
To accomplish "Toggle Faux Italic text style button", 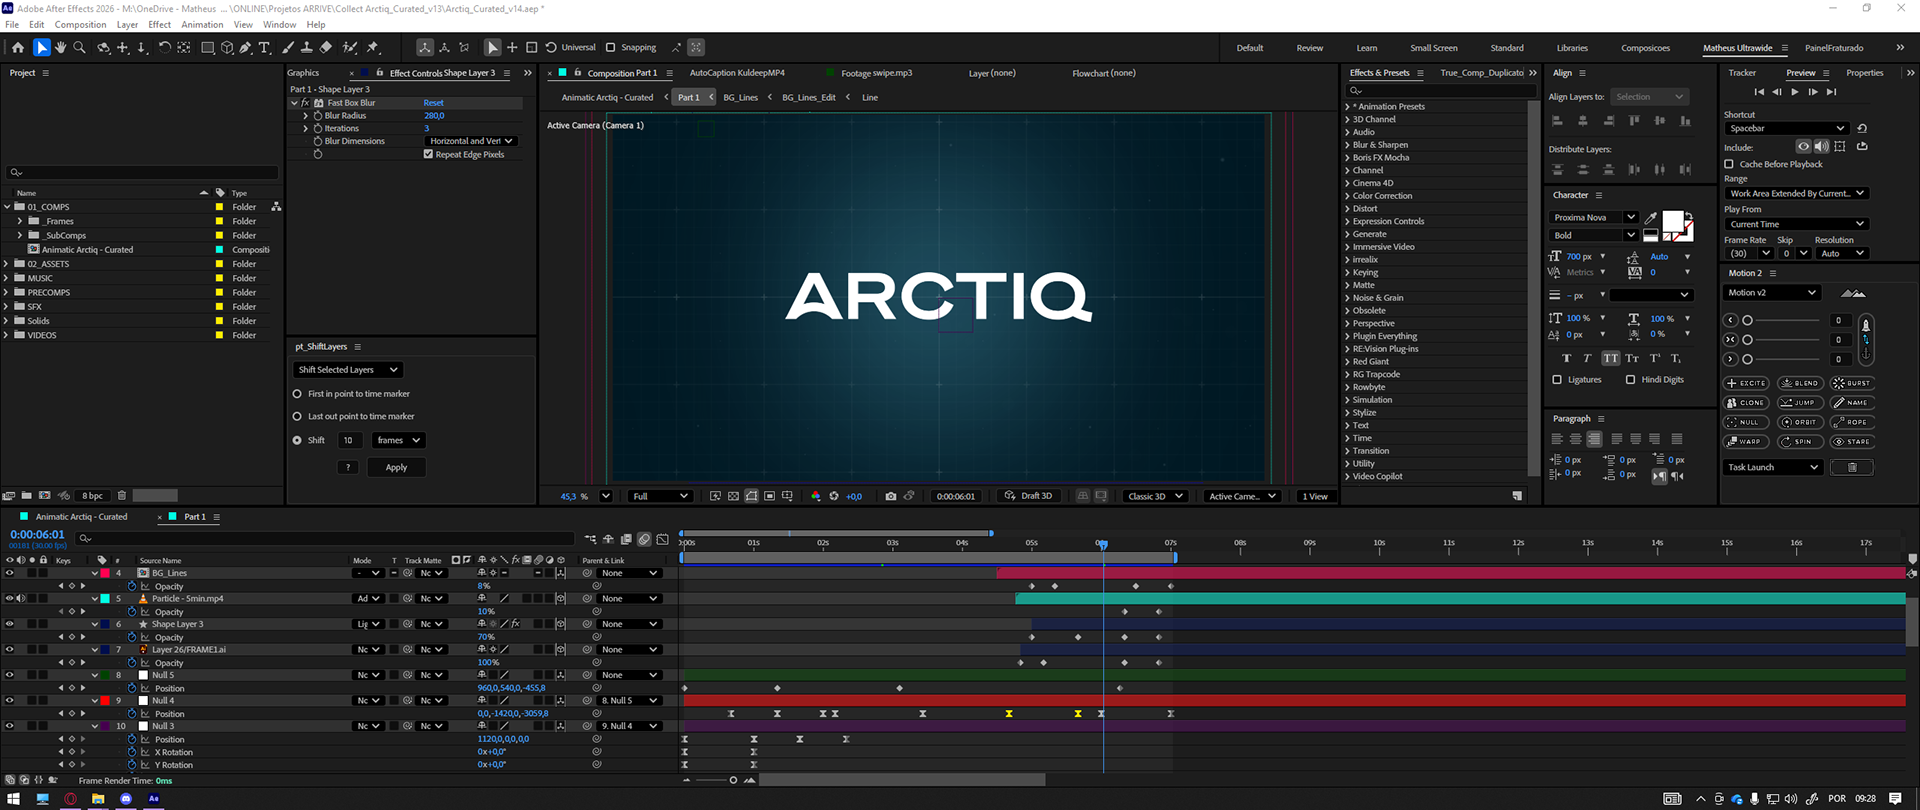I will [x=1587, y=358].
